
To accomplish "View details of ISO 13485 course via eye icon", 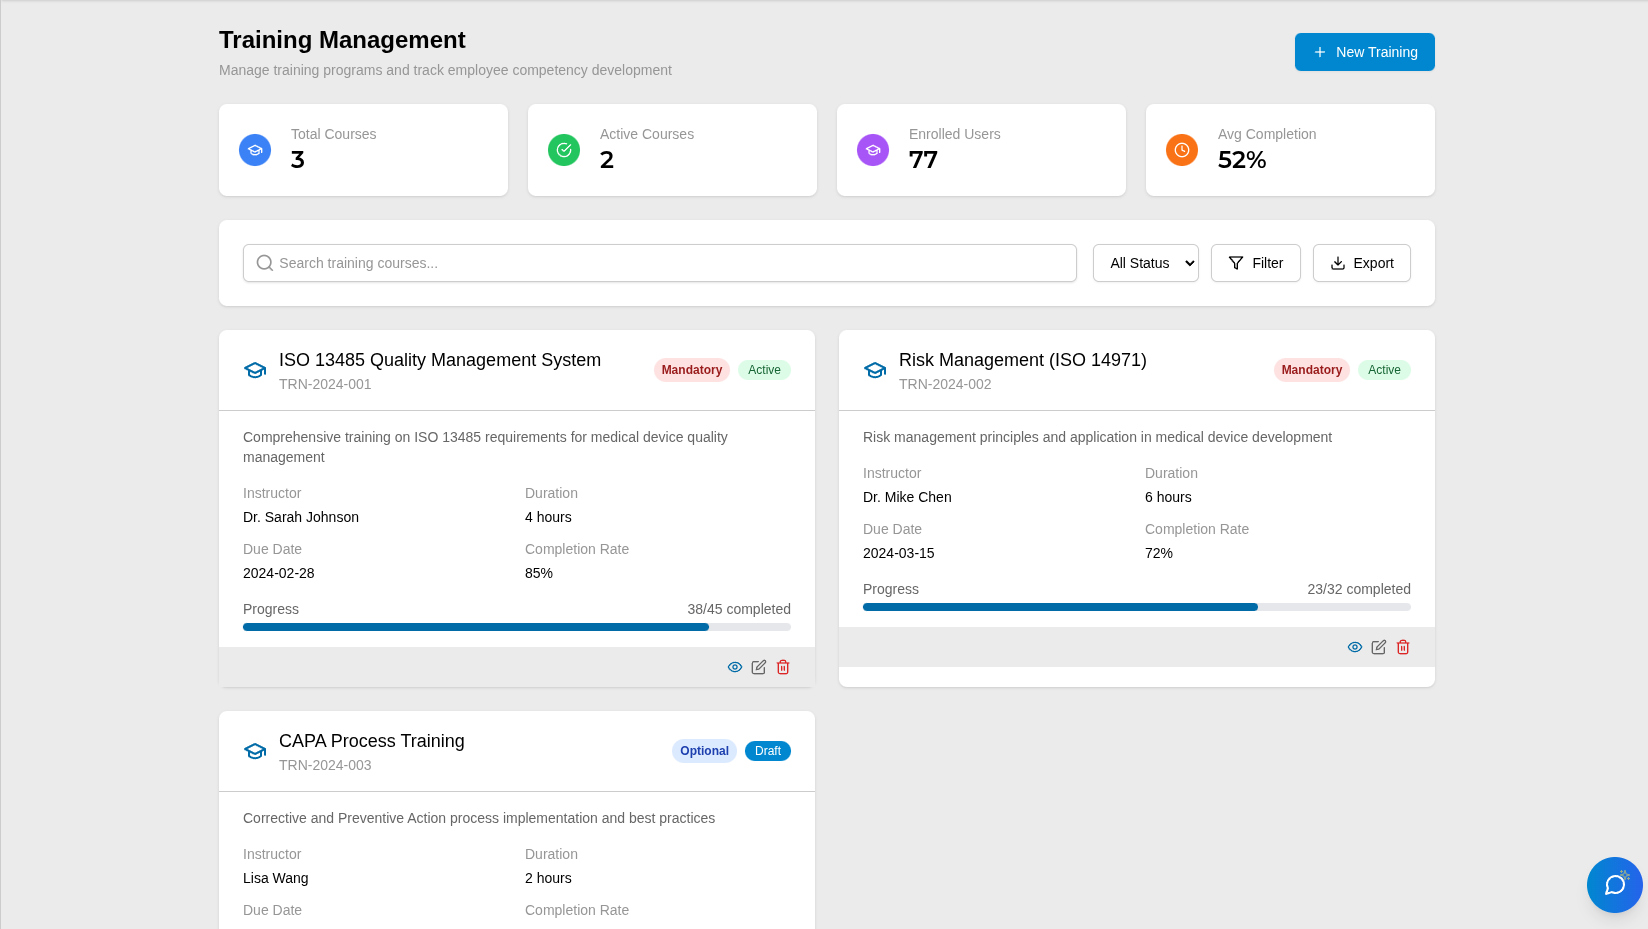I will pos(735,667).
